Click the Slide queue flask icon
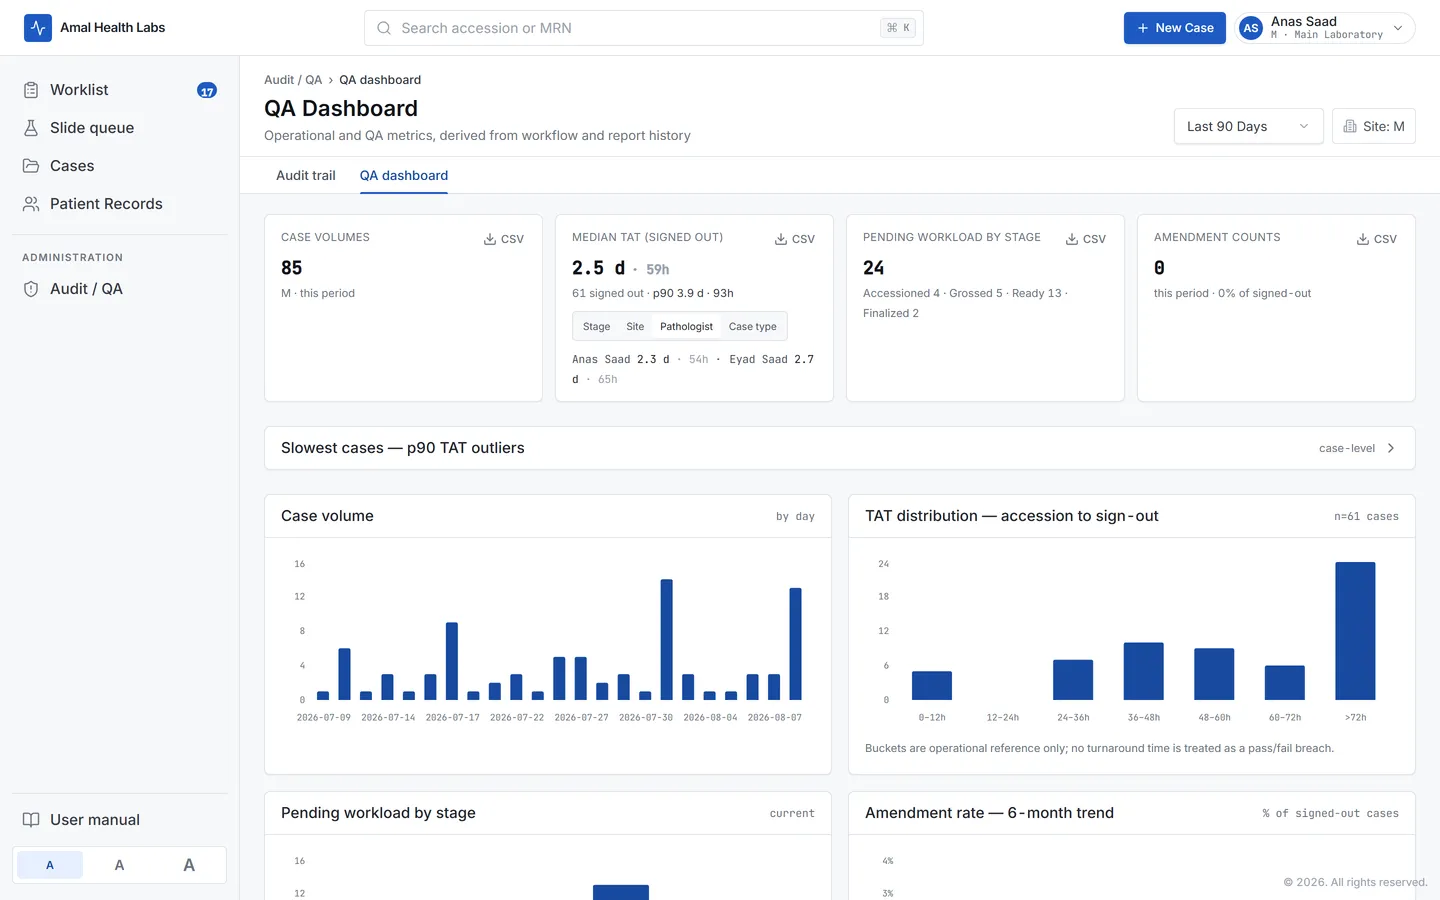The height and width of the screenshot is (900, 1440). [x=31, y=128]
